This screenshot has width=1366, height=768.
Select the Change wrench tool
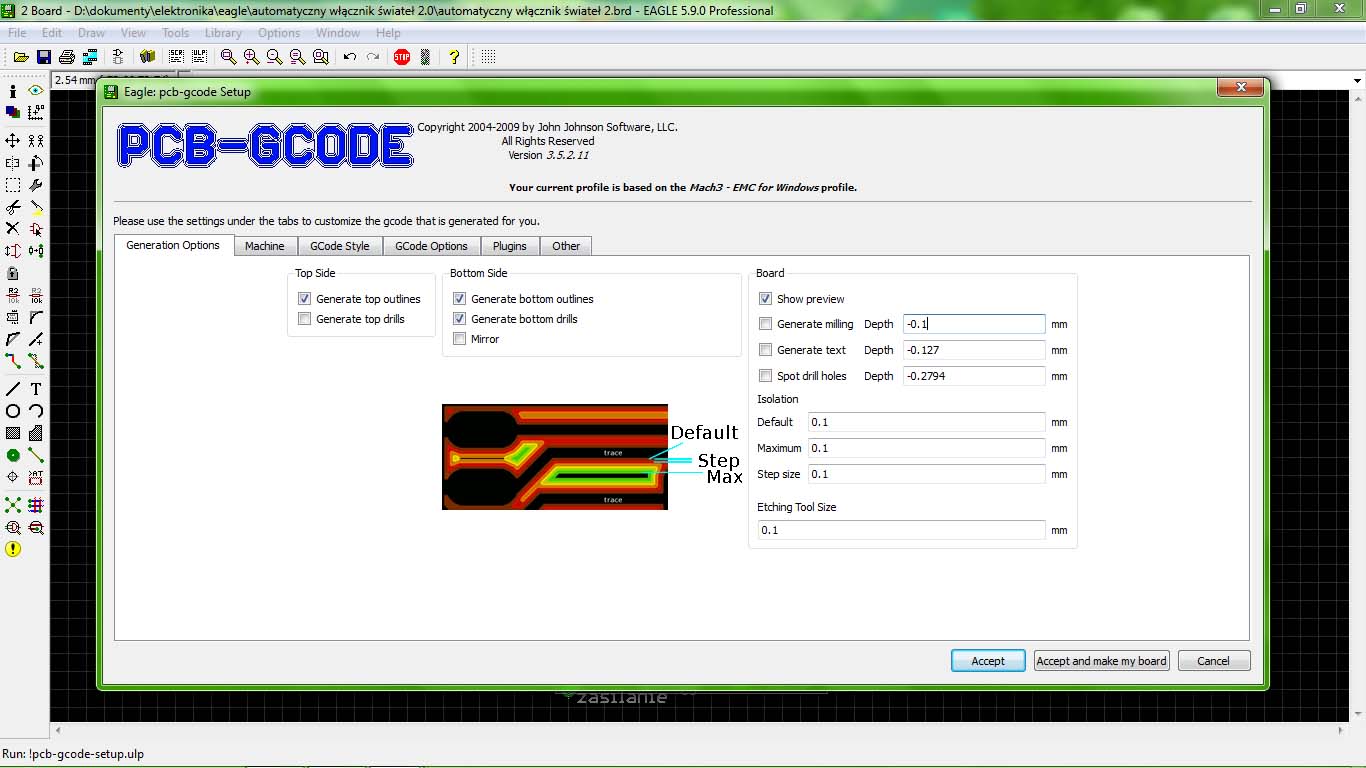pos(36,185)
